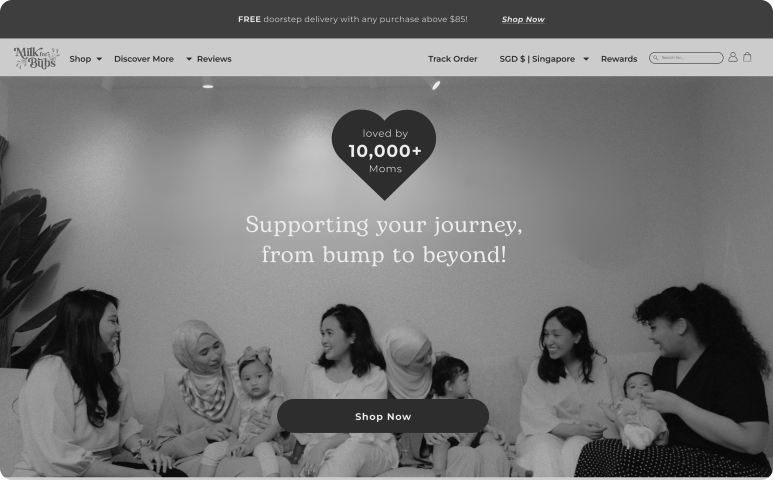
Task: Focus the 'Search for...' input field
Action: (x=686, y=58)
